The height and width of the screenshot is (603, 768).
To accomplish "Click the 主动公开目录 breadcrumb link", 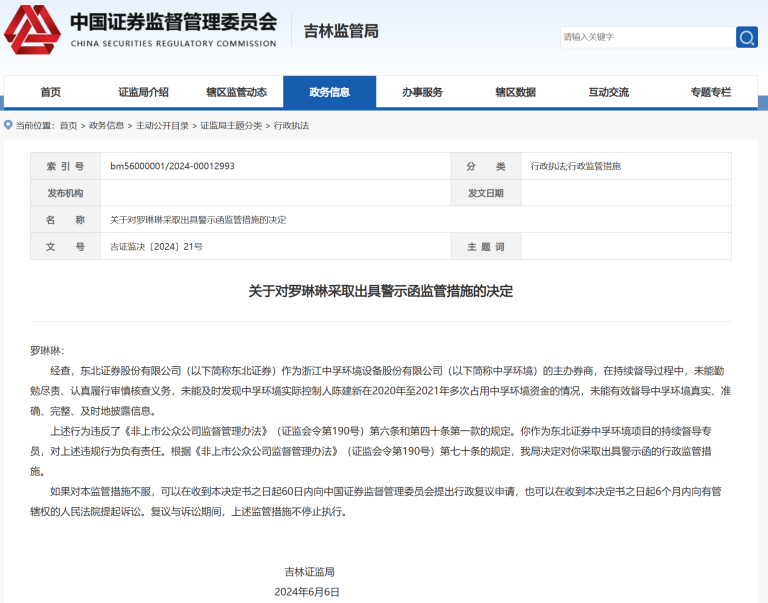I will click(x=162, y=126).
